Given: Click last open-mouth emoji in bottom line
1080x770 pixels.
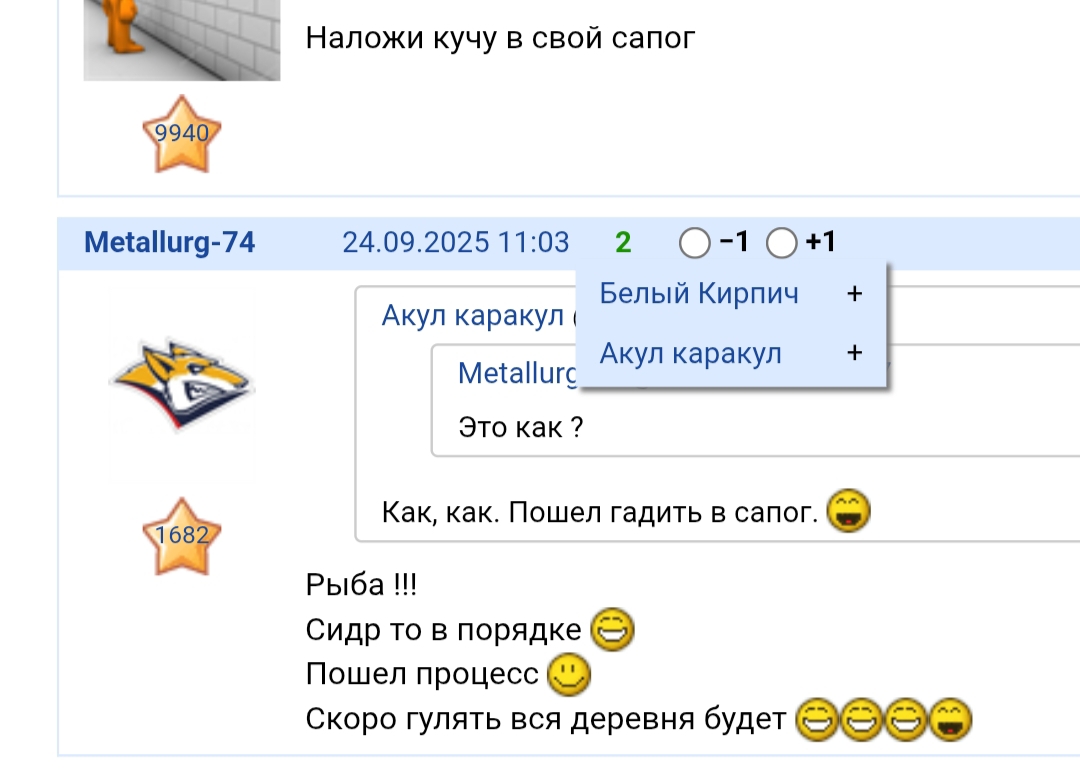Looking at the screenshot, I should (951, 720).
